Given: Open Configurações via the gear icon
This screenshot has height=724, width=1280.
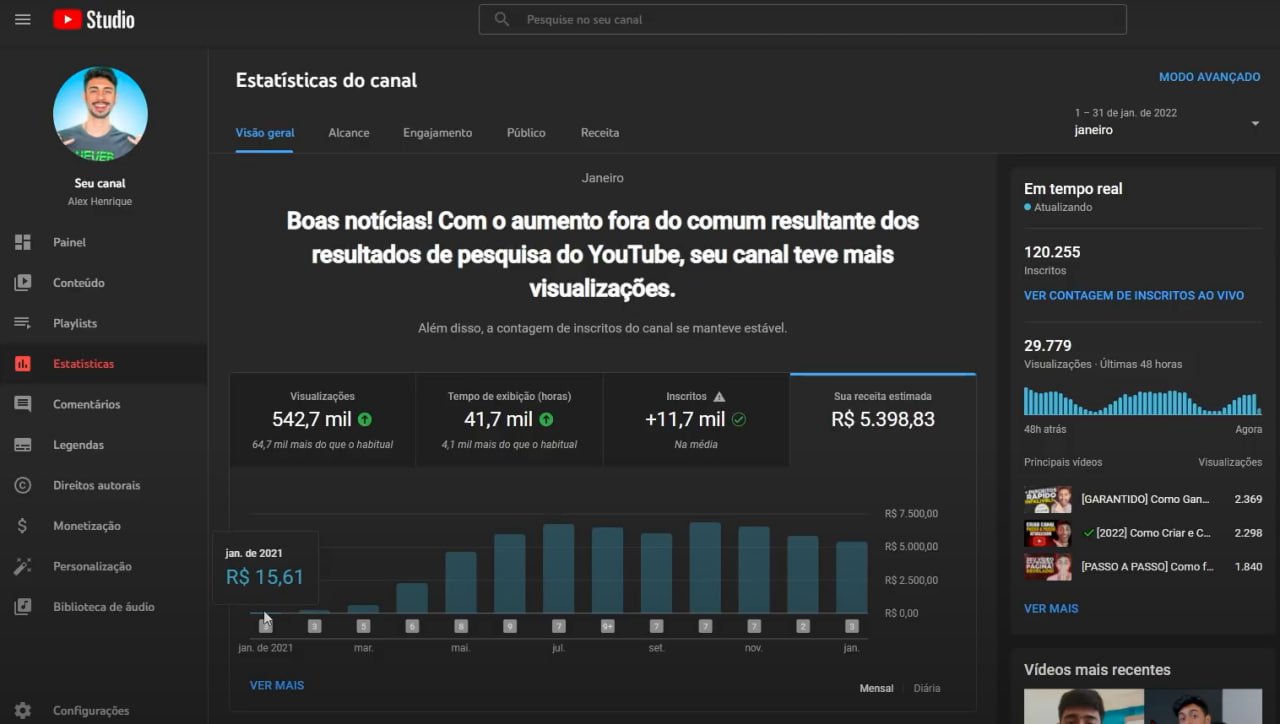Looking at the screenshot, I should pos(23,710).
